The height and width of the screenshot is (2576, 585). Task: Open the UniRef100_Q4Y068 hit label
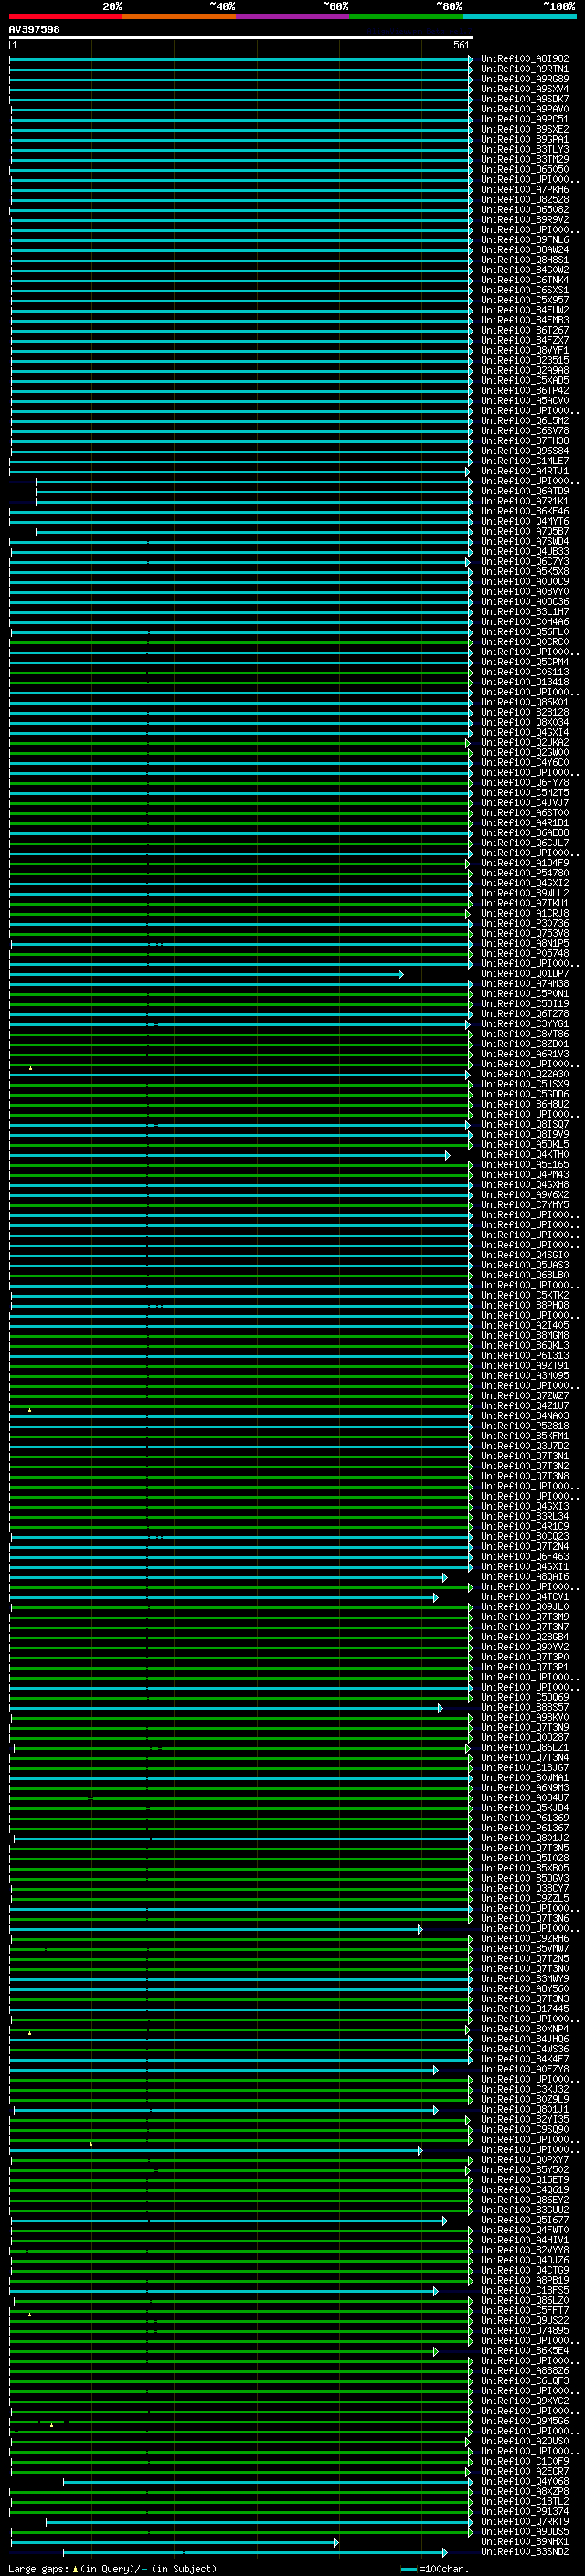(524, 2481)
